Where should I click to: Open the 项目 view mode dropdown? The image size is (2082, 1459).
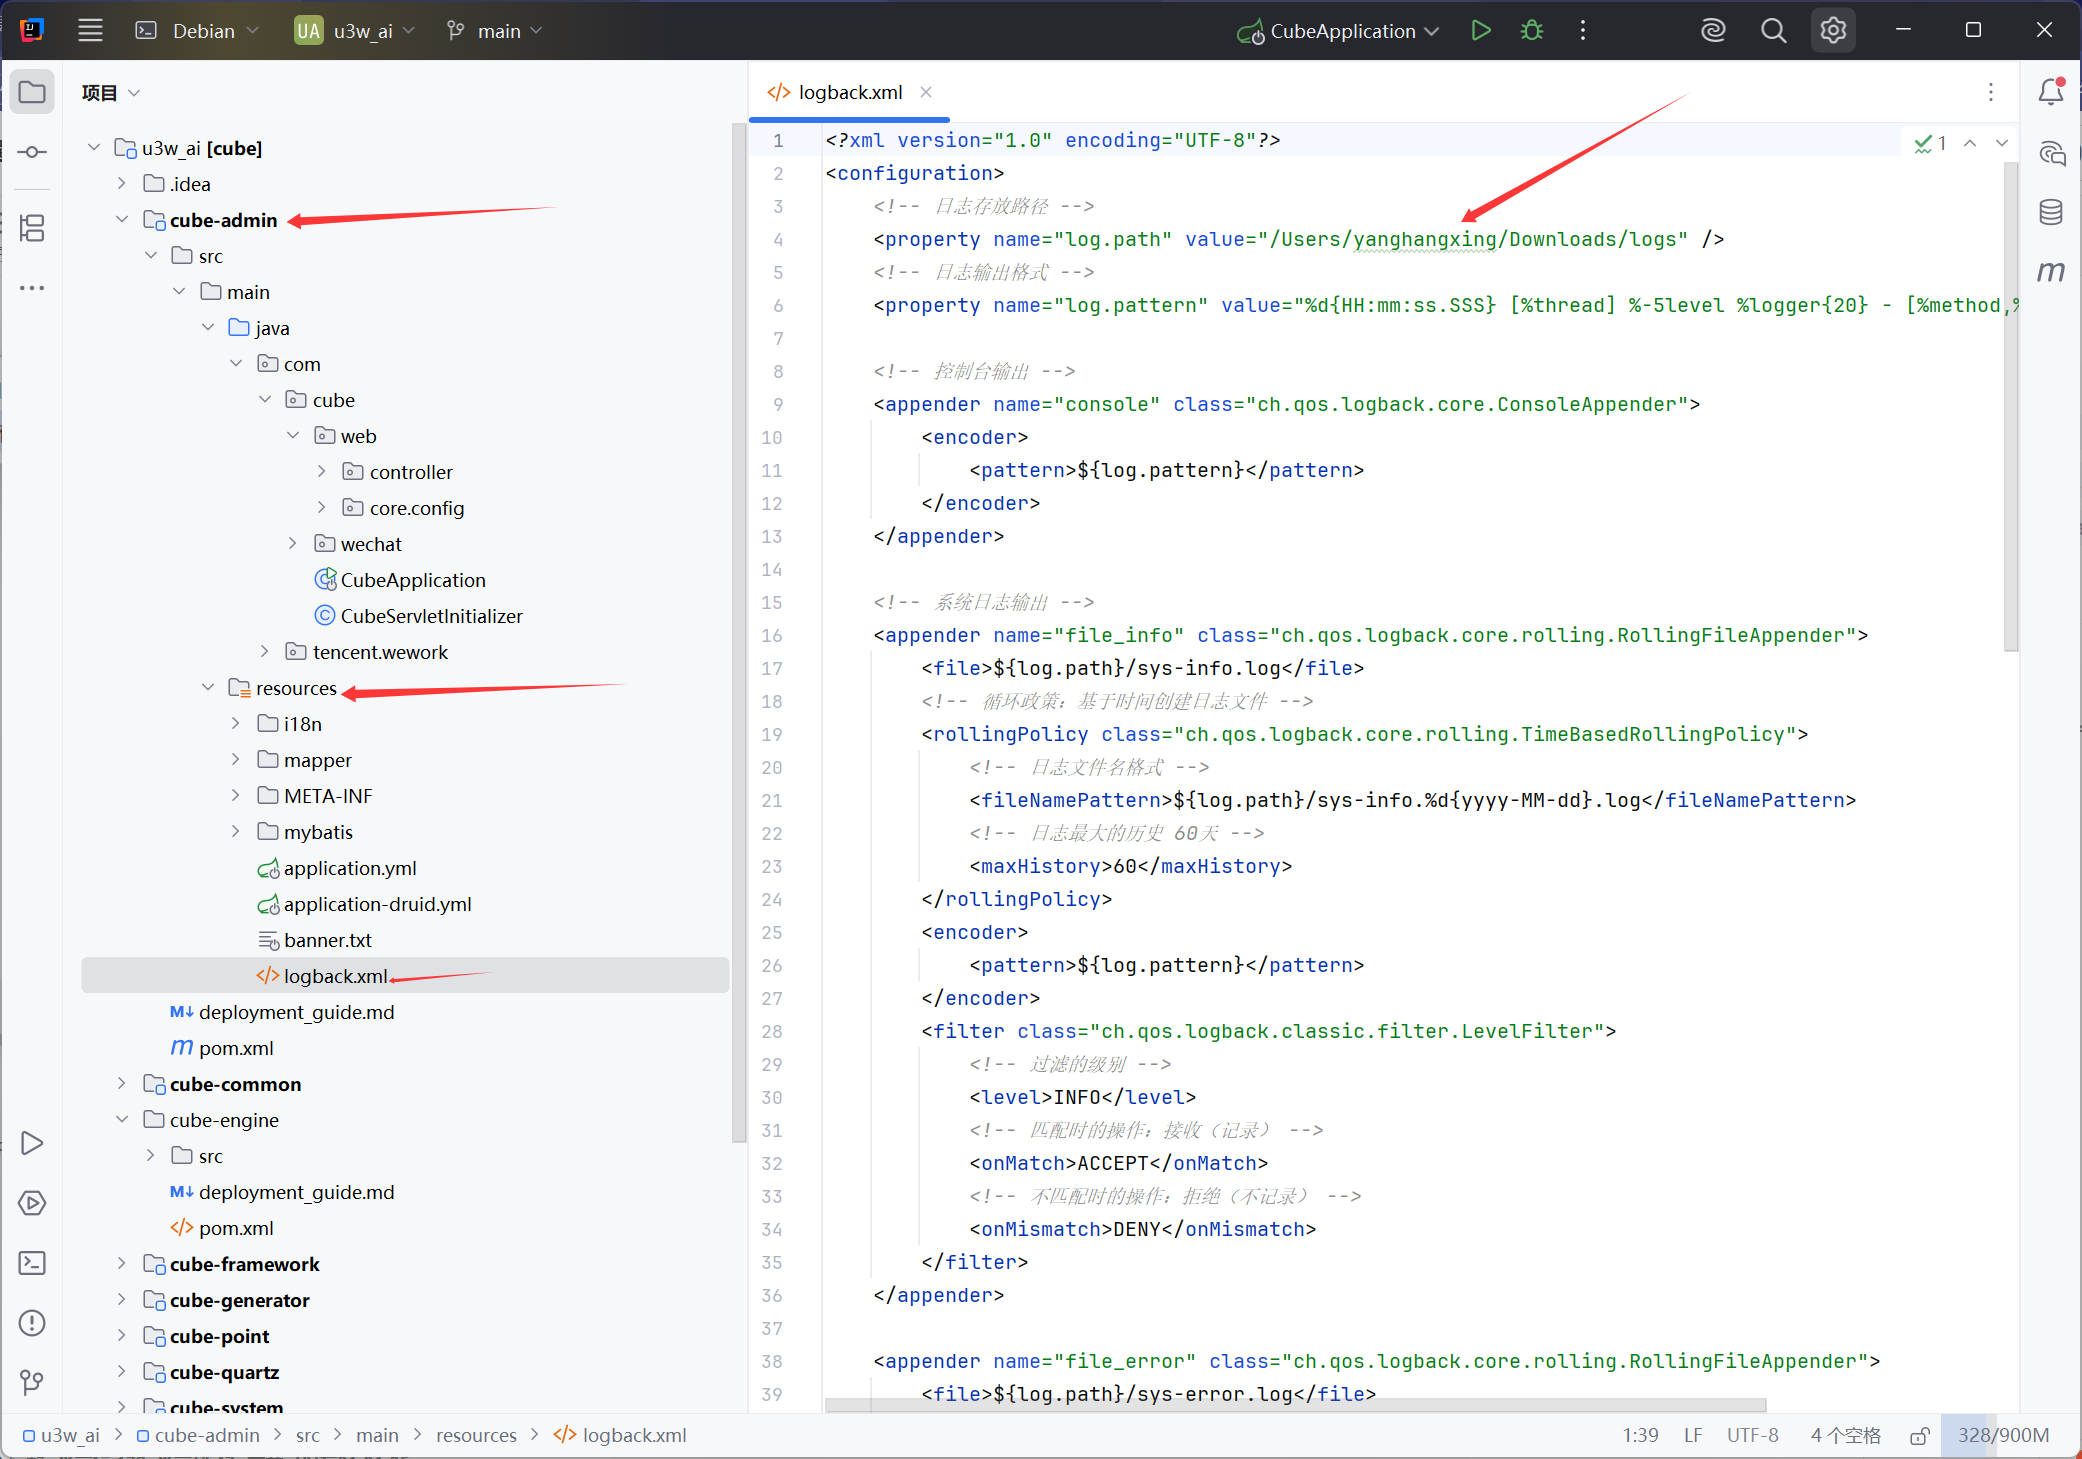[111, 93]
